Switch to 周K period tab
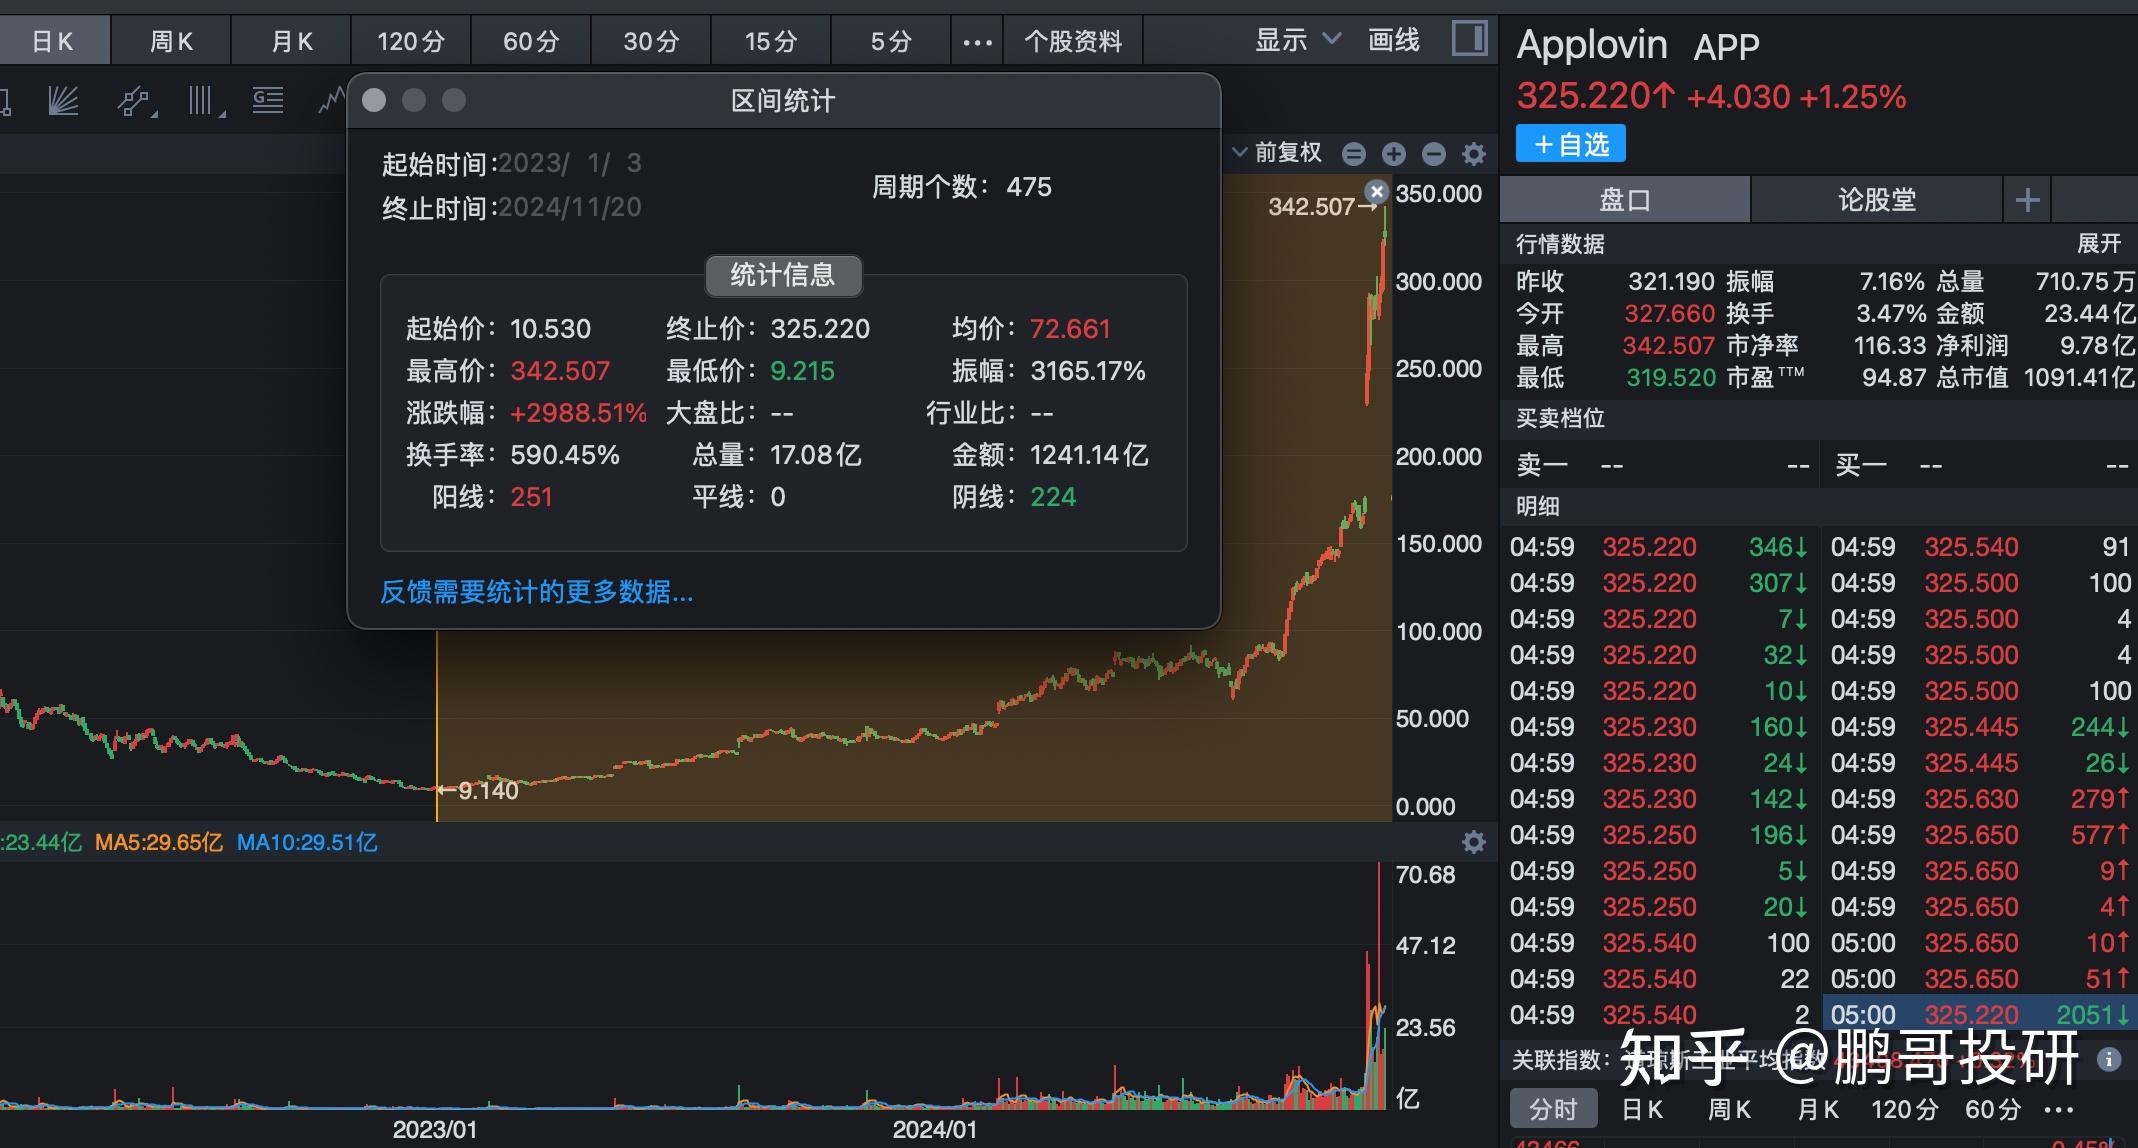The width and height of the screenshot is (2138, 1148). 171,42
